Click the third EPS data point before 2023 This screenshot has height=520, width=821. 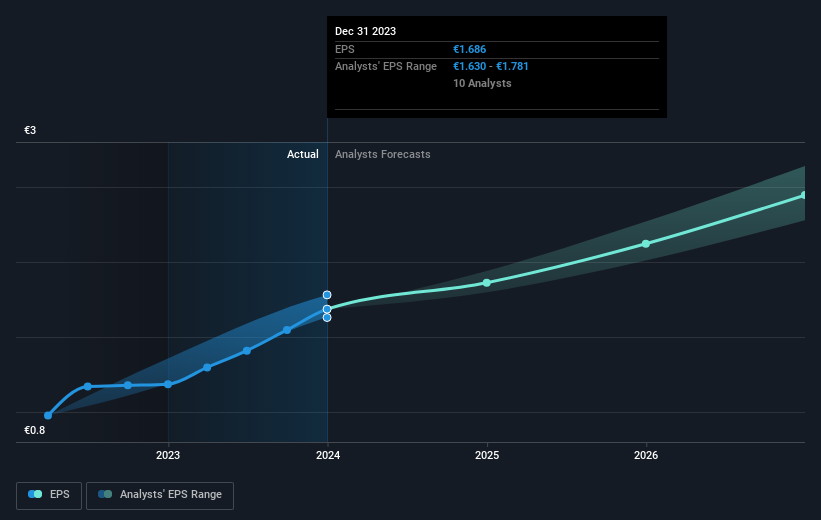[x=128, y=385]
